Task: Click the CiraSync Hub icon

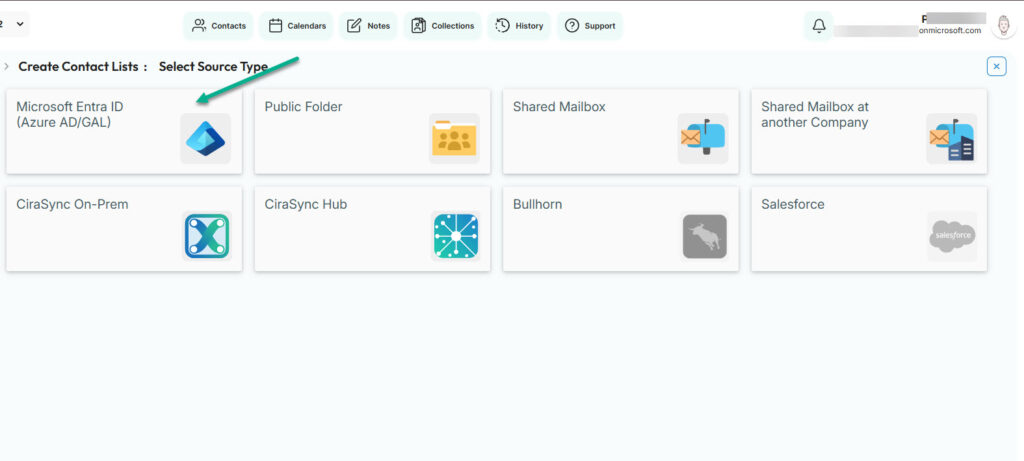Action: coord(455,236)
